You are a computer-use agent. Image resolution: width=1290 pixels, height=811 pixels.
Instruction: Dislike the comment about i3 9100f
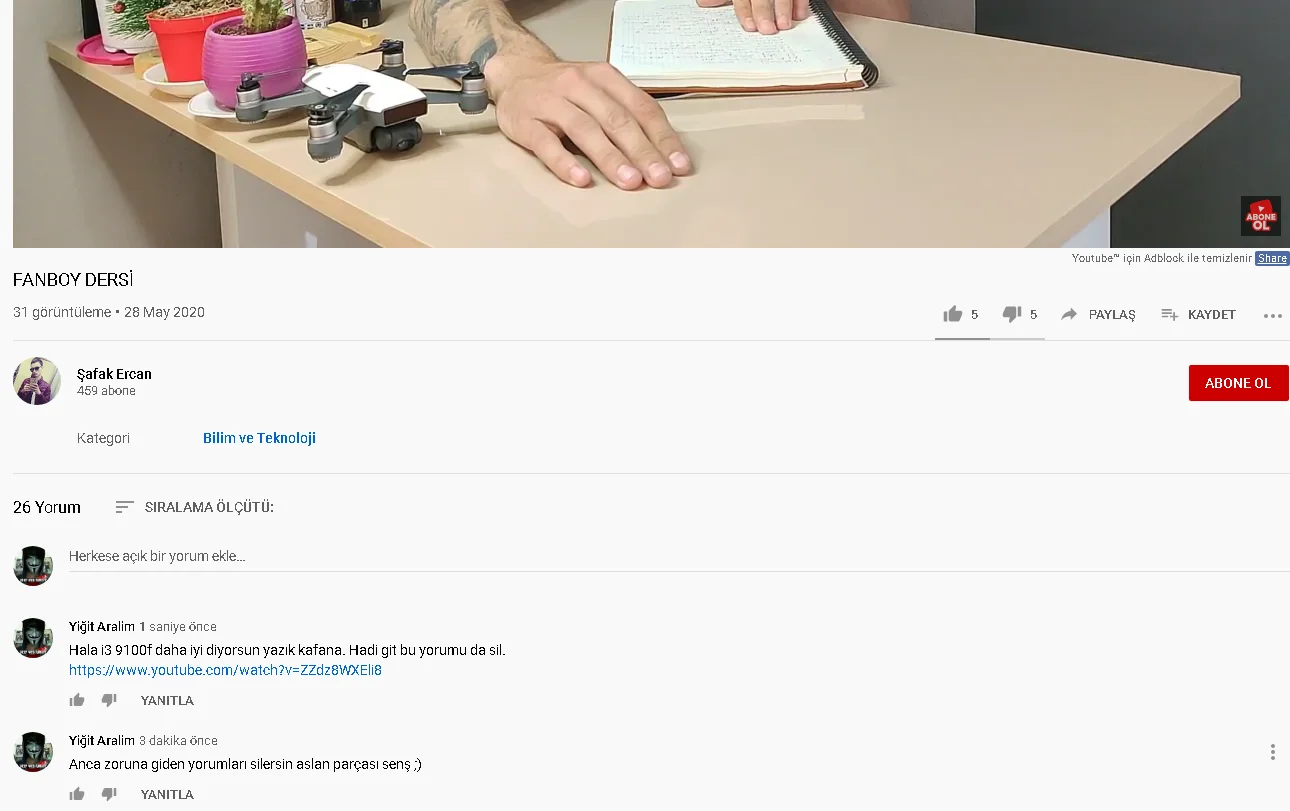click(x=109, y=700)
